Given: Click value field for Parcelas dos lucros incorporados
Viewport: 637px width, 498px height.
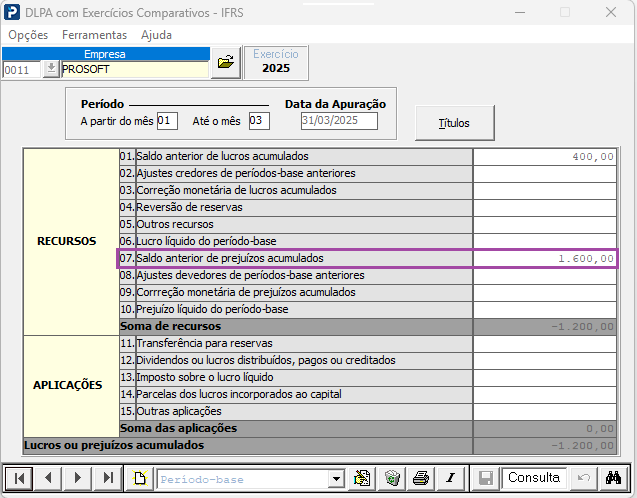Looking at the screenshot, I should click(x=545, y=395).
